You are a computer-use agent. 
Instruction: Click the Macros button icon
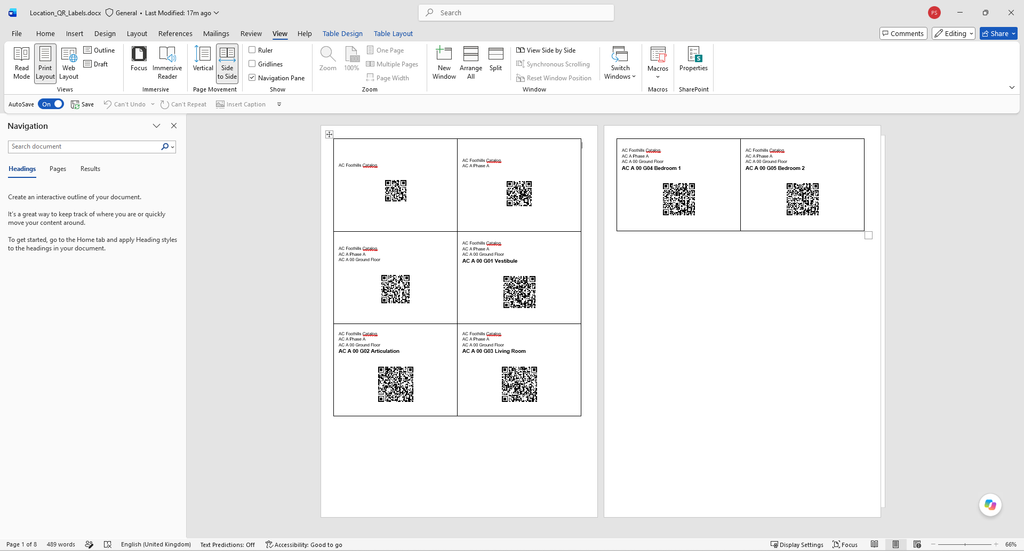point(658,55)
